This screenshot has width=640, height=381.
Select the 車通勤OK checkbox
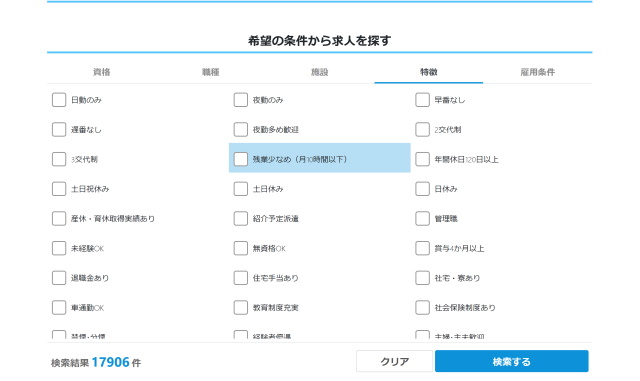coord(59,307)
